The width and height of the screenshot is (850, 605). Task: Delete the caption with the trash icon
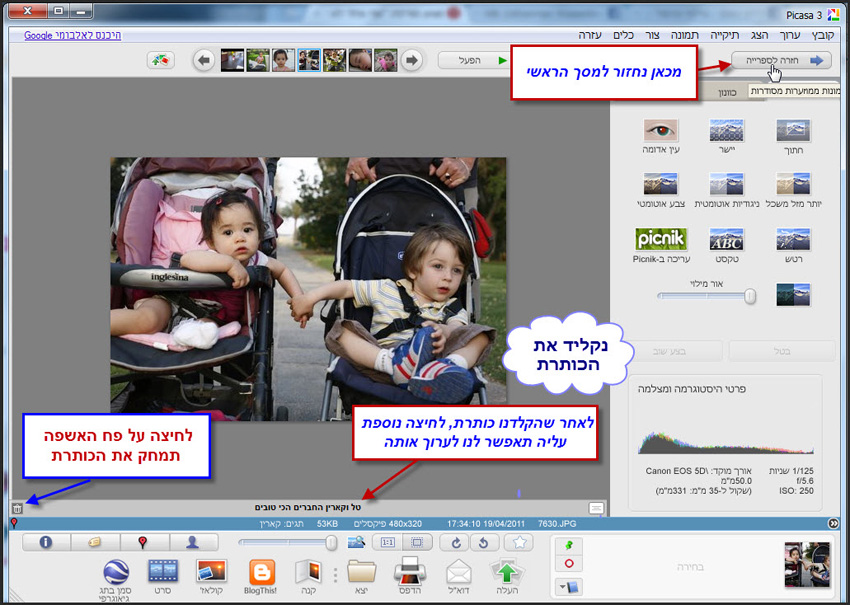[x=17, y=509]
